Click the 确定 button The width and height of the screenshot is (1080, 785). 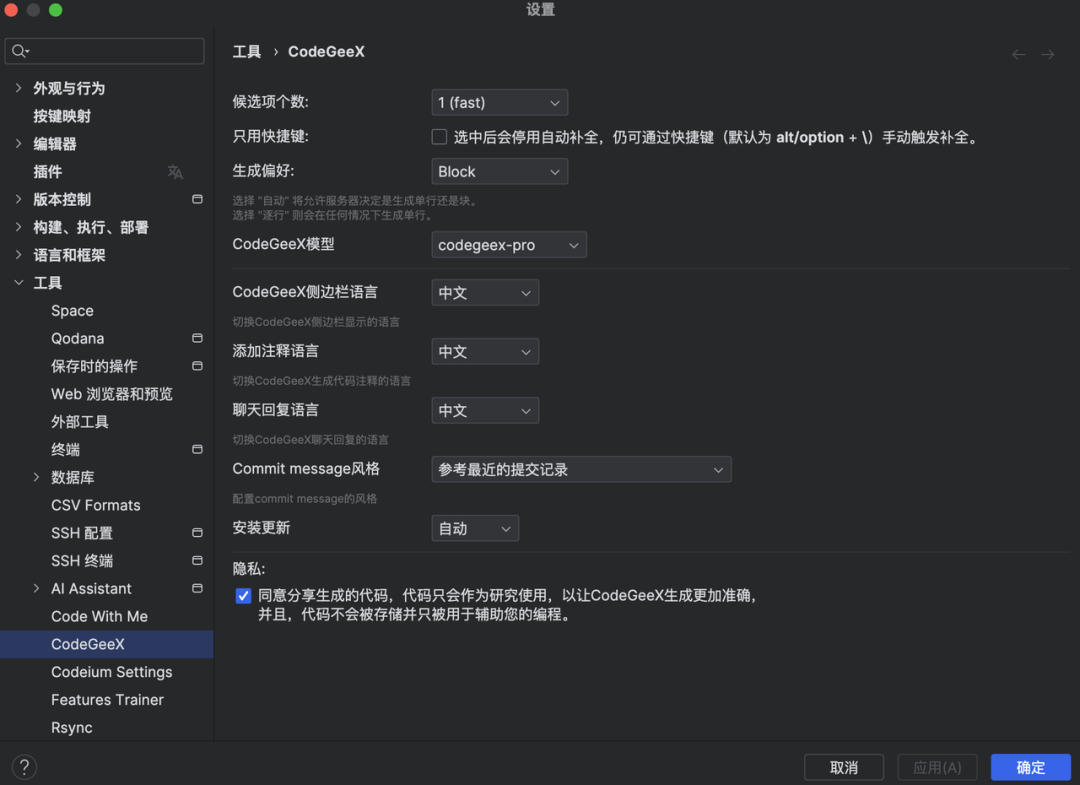tap(1030, 767)
